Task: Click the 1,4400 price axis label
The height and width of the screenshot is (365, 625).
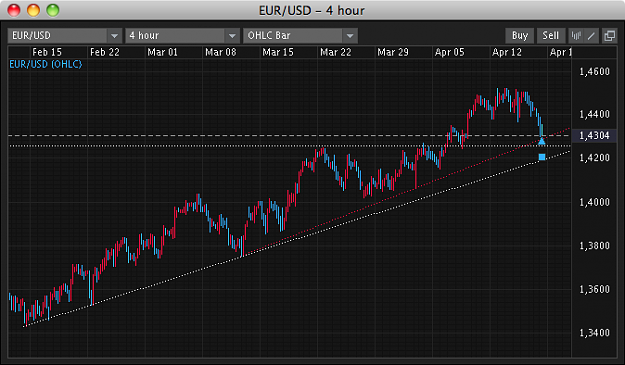Action: click(x=594, y=114)
